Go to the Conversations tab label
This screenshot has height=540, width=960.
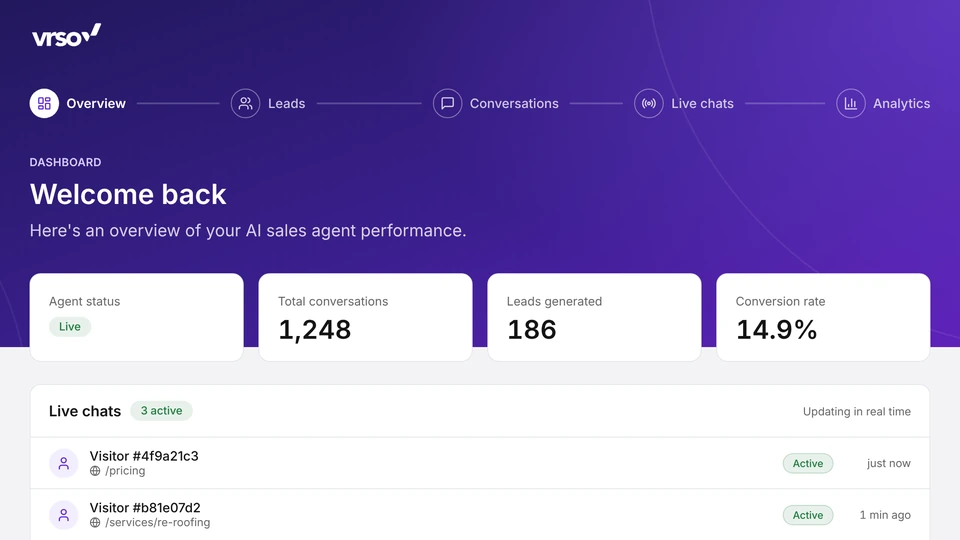click(x=514, y=103)
